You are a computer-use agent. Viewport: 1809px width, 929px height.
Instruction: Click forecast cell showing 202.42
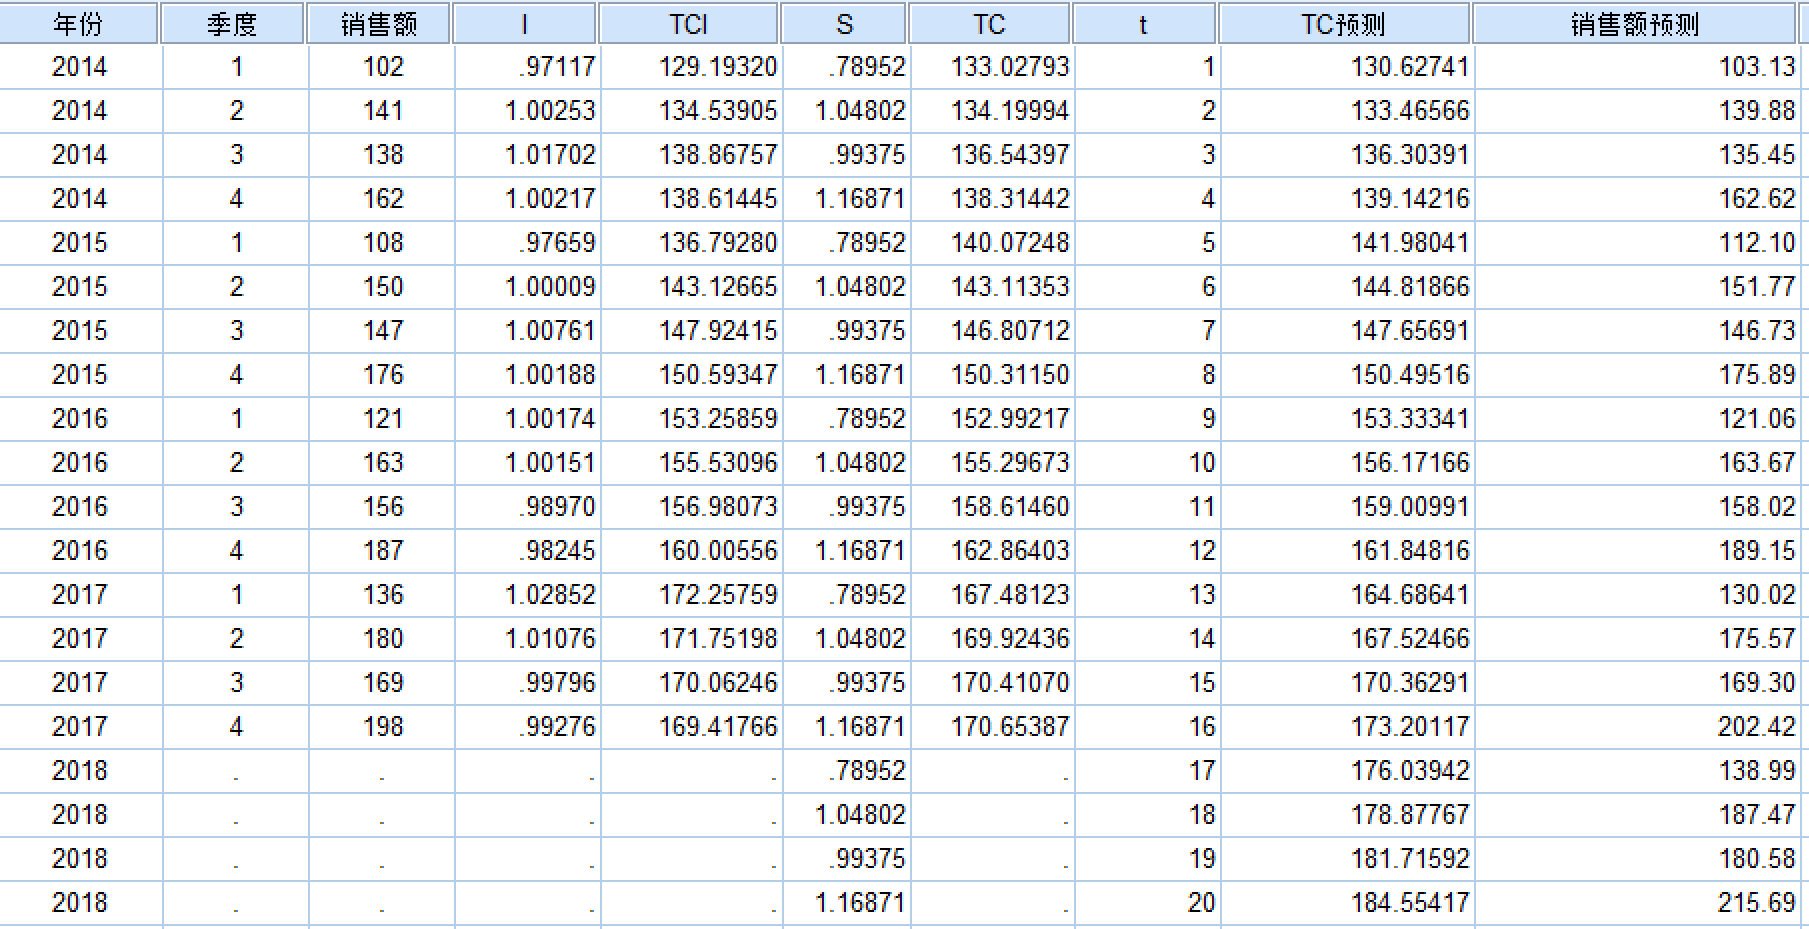click(x=1637, y=727)
